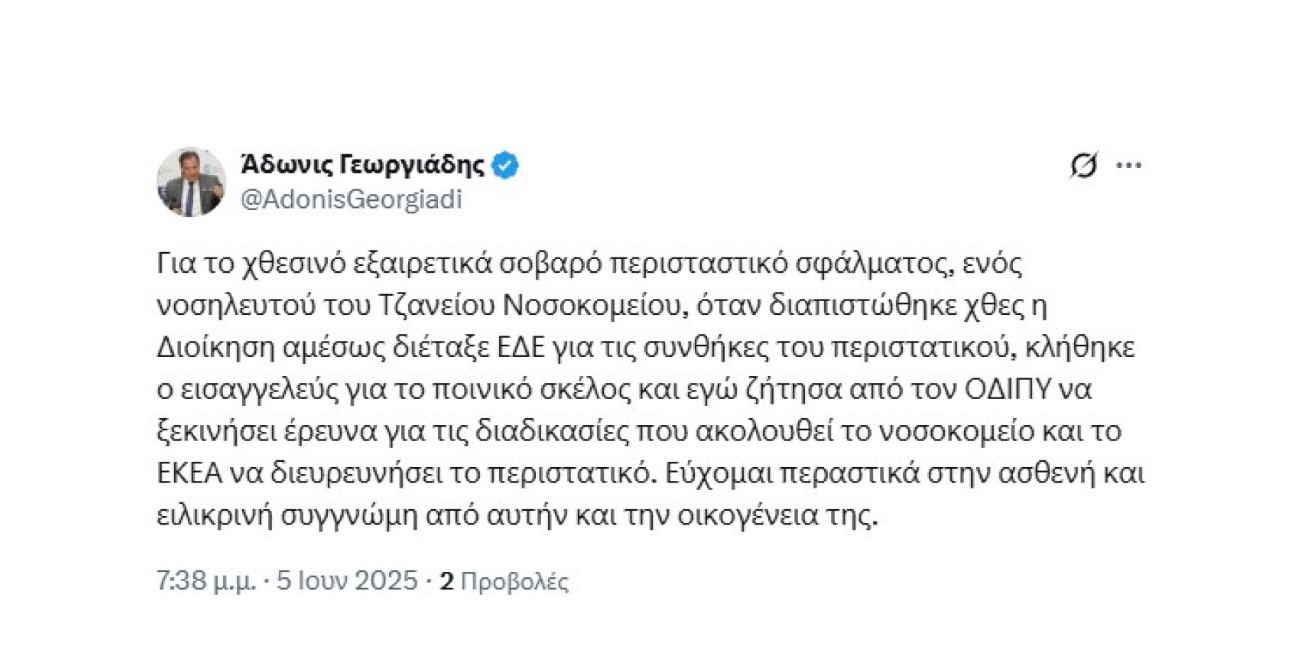Open the Άδωνις Γεωργιάδης display name link

[x=363, y=165]
